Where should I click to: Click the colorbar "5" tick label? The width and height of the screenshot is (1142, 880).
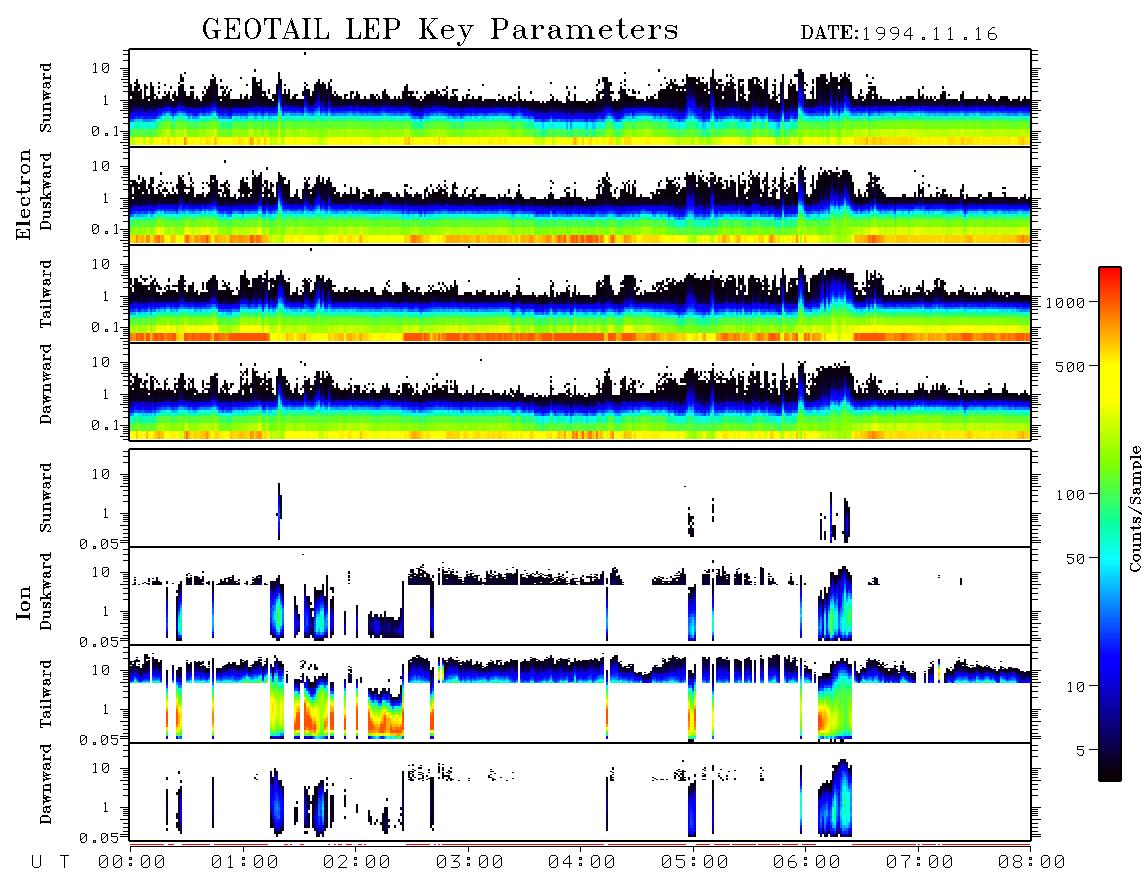click(x=1080, y=750)
